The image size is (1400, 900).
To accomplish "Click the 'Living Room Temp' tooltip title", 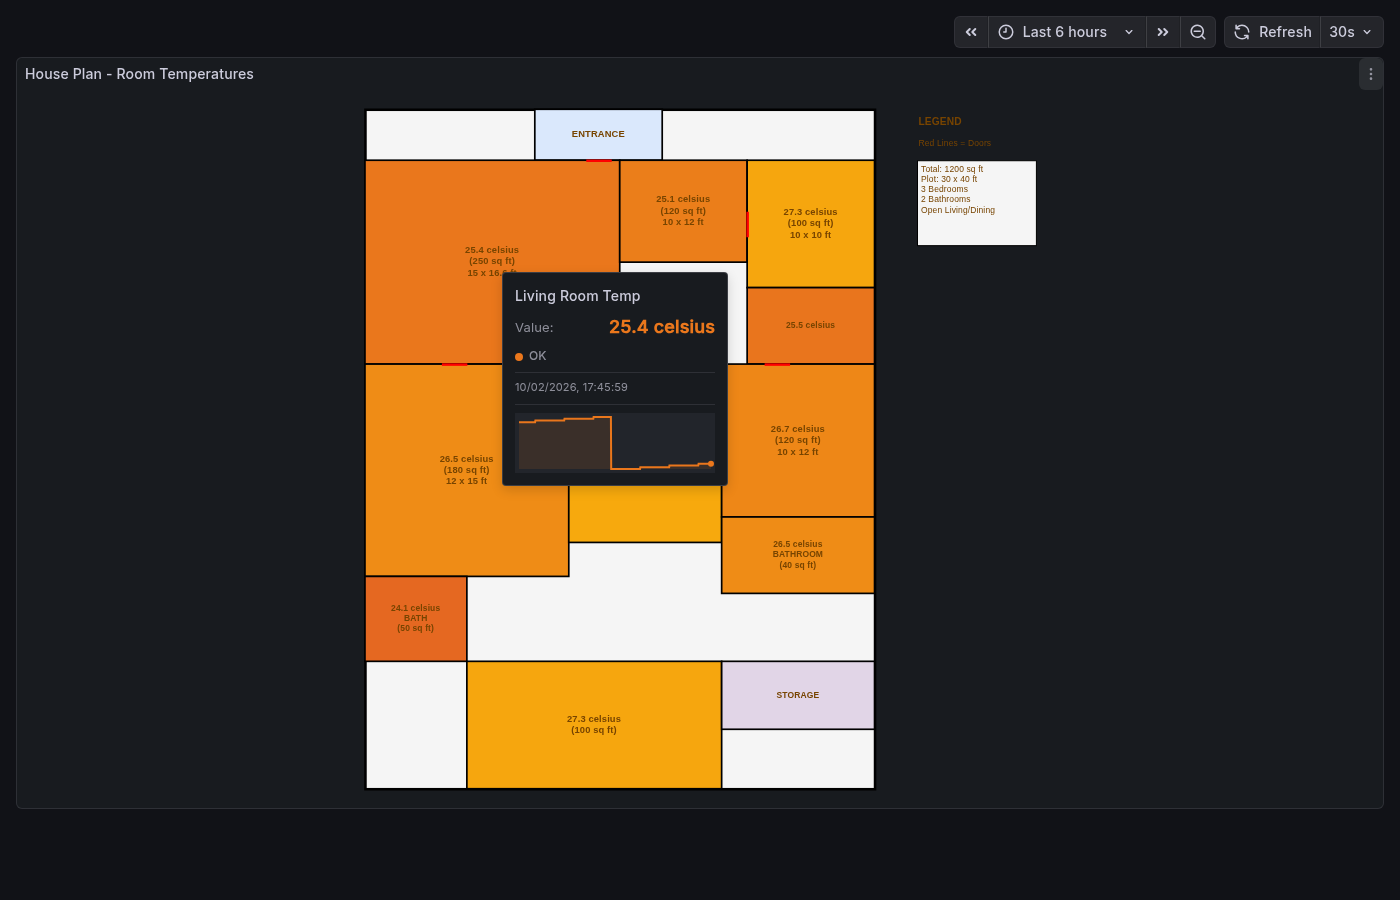I will coord(577,296).
